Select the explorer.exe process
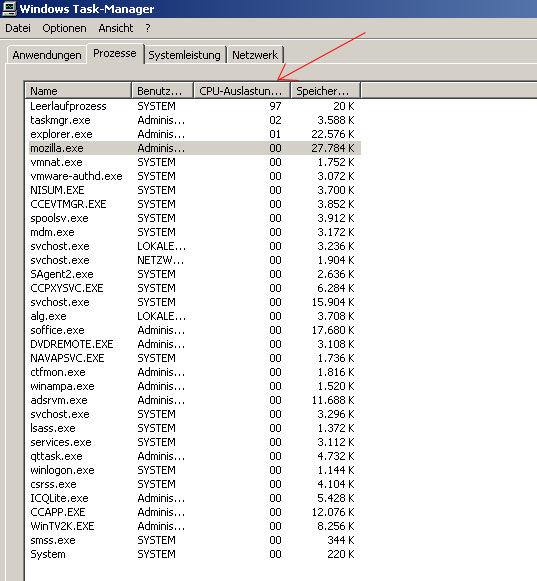 194,134
